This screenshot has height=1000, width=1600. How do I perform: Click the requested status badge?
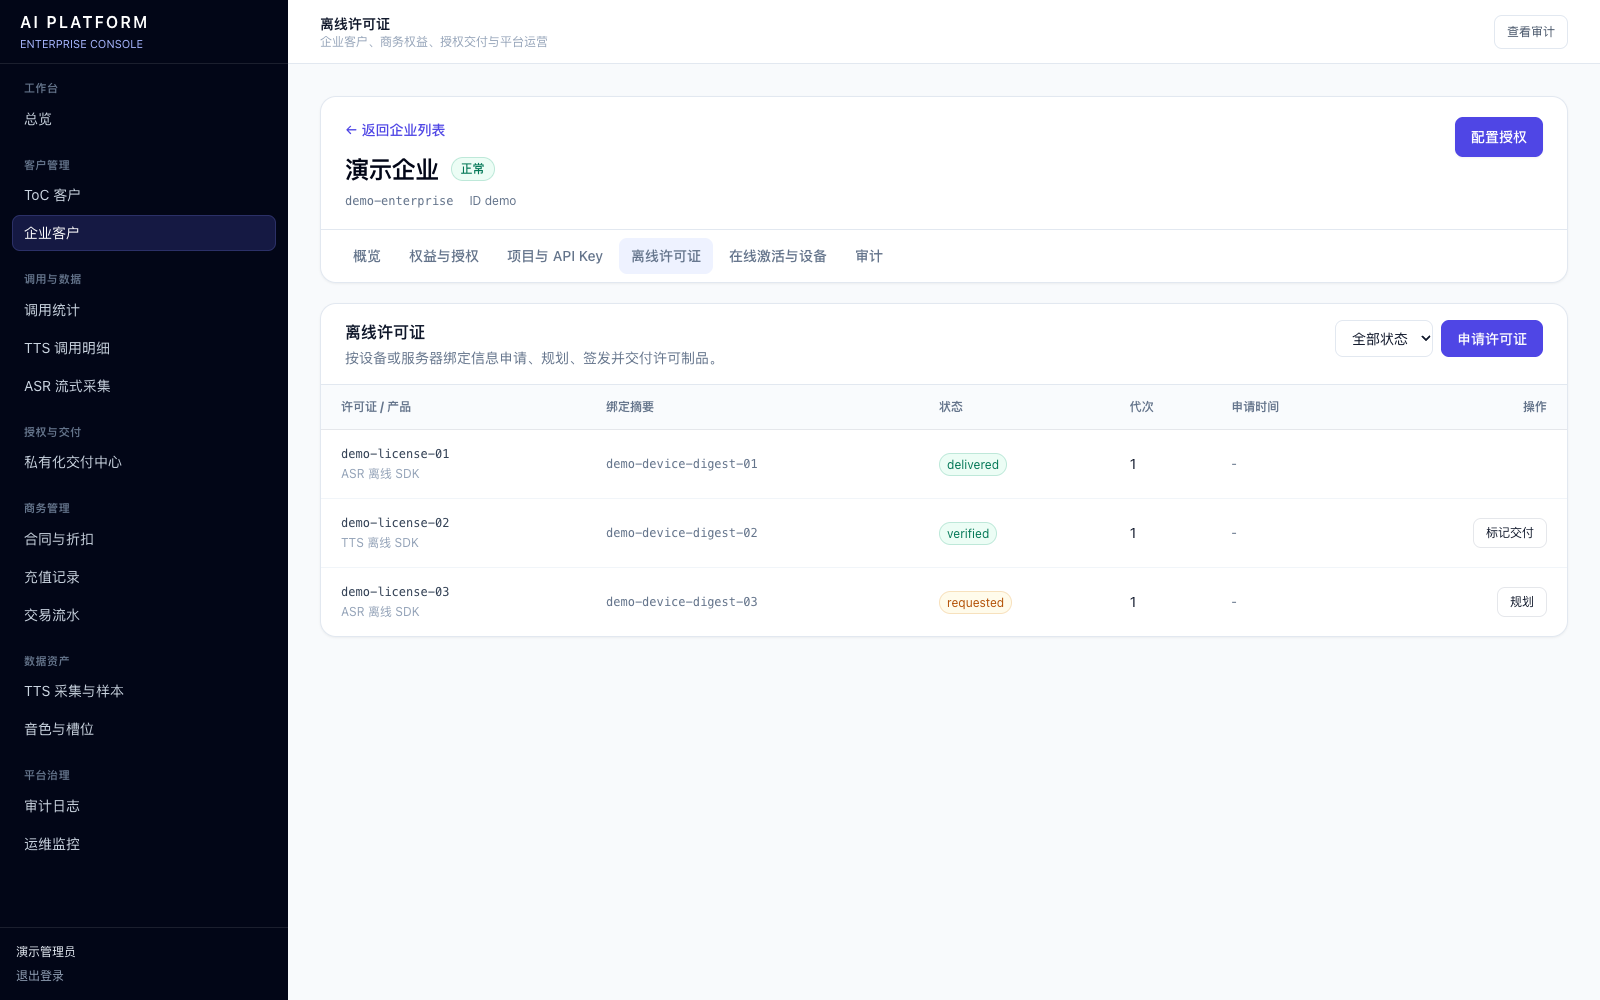975,602
